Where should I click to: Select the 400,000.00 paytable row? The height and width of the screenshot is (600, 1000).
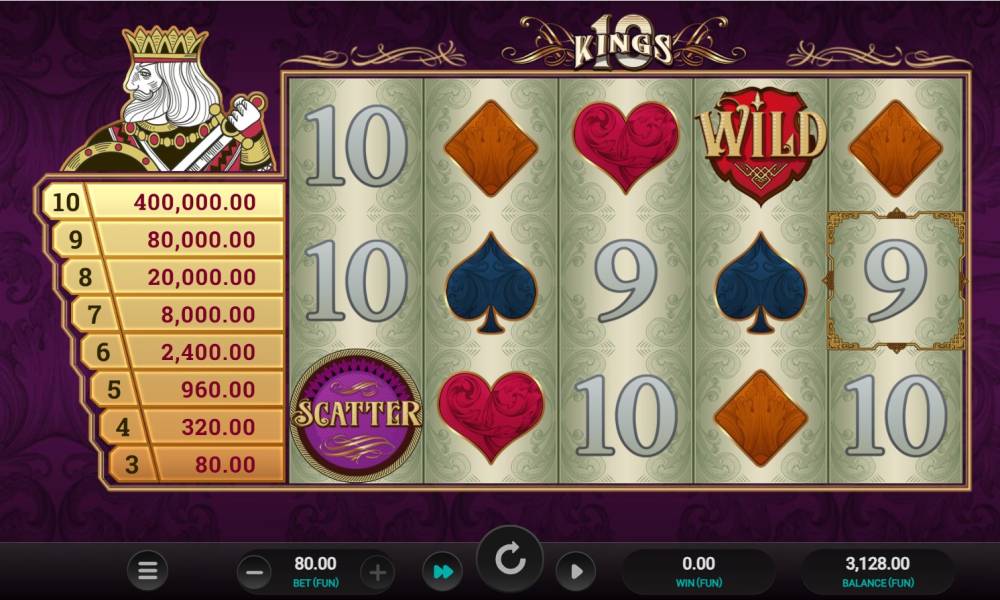click(162, 201)
